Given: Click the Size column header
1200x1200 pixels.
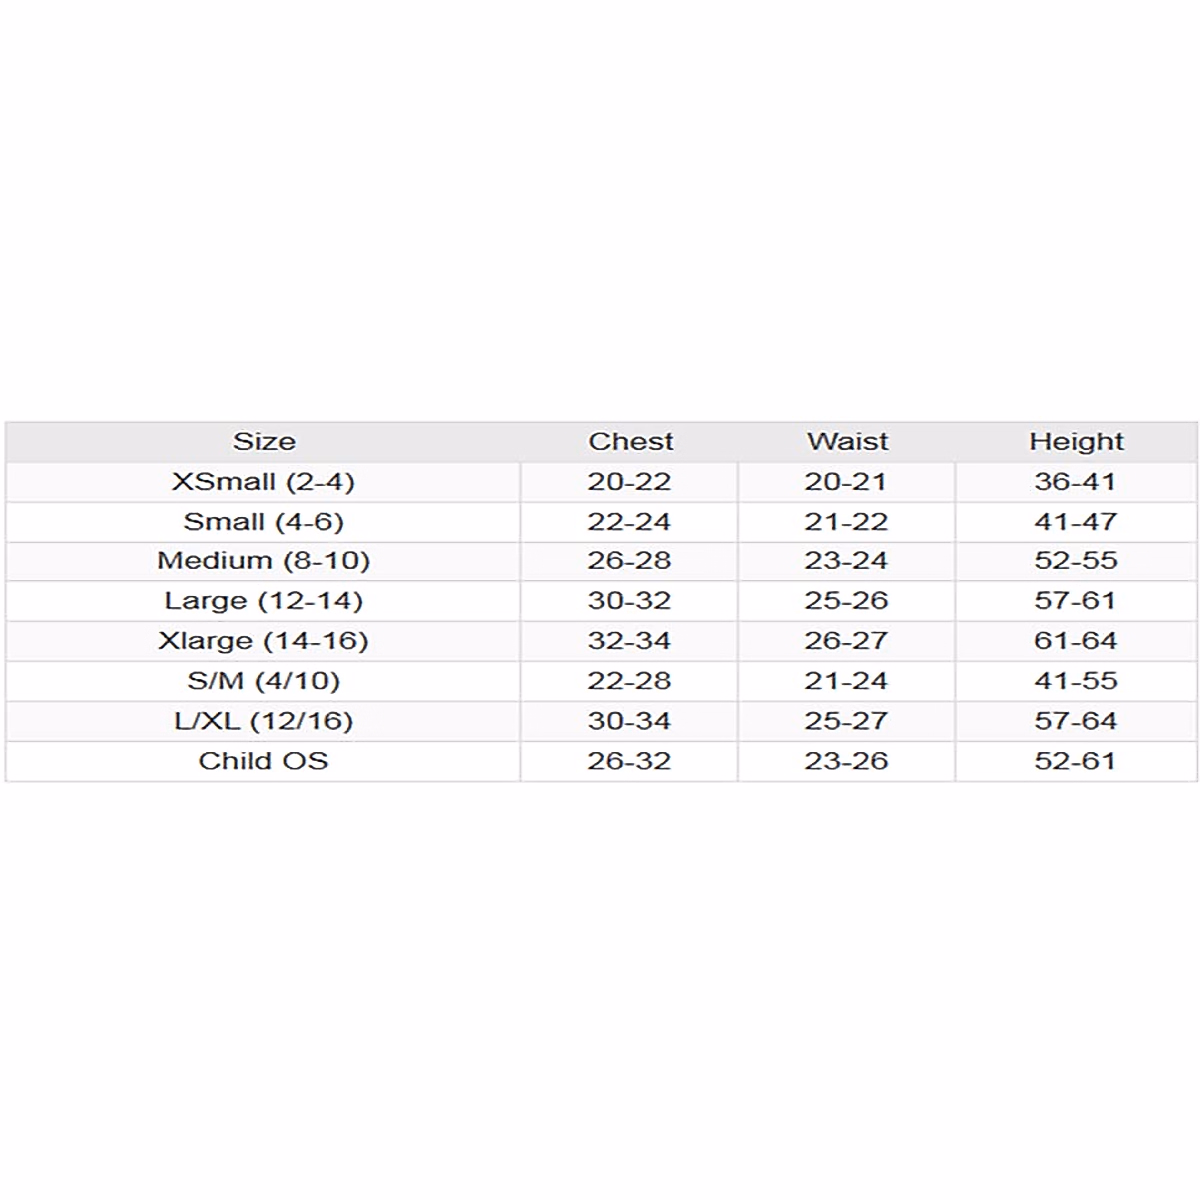Looking at the screenshot, I should [264, 441].
